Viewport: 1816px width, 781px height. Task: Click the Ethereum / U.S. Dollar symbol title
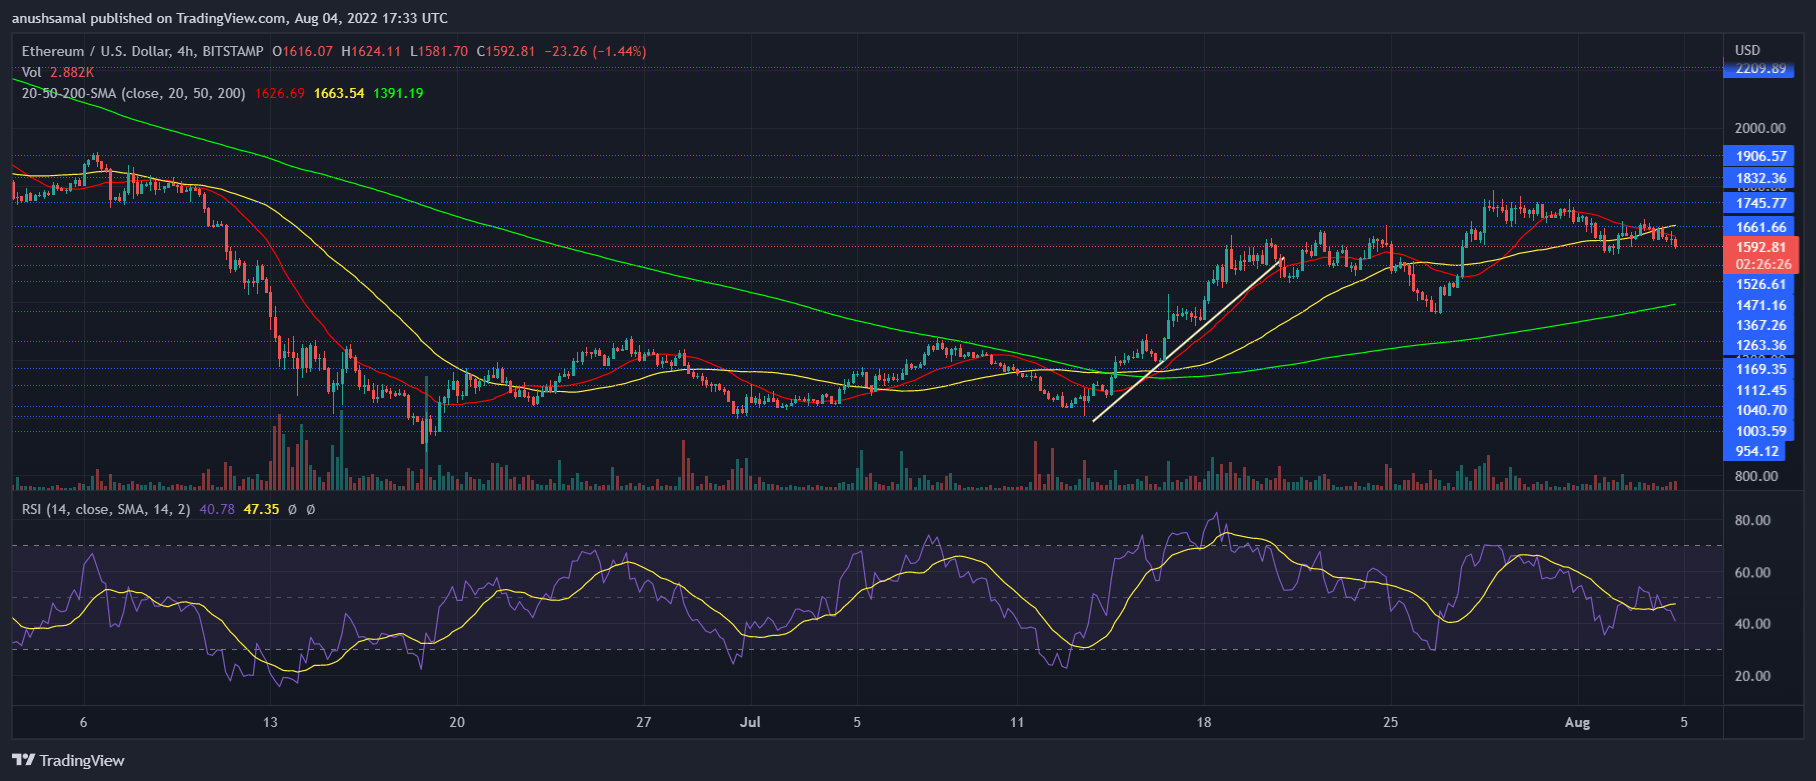click(x=143, y=51)
